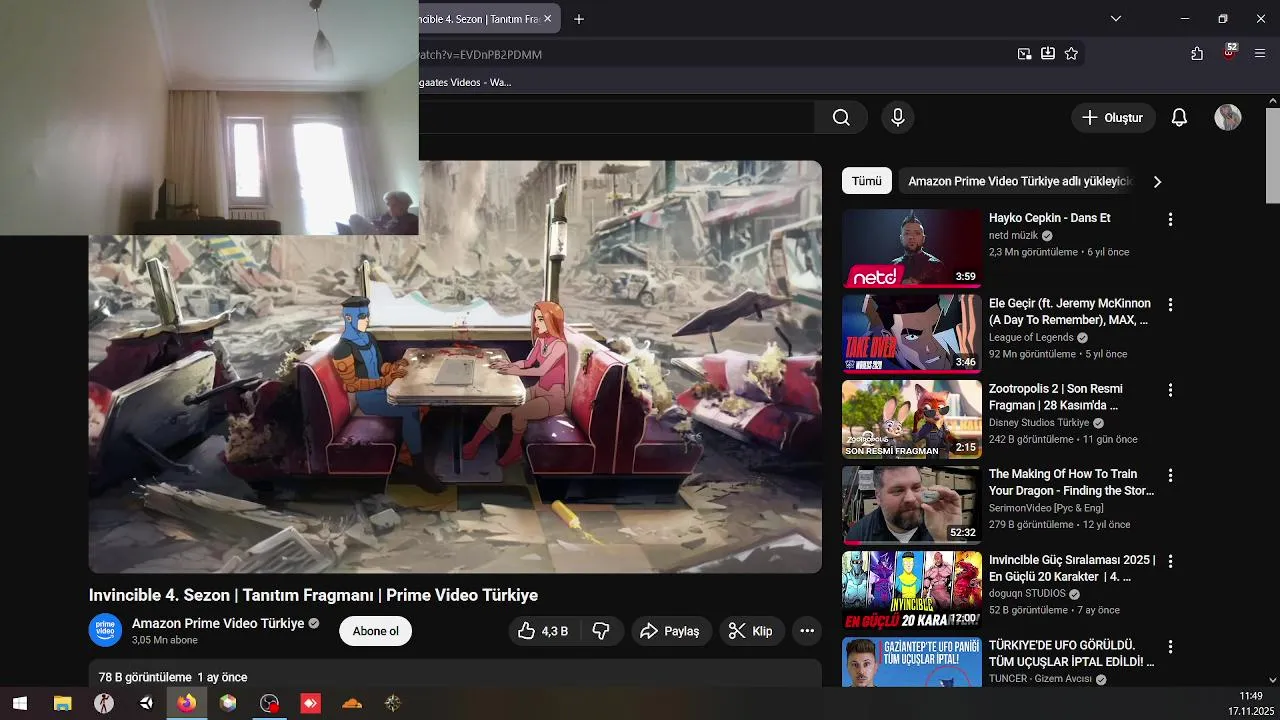Image resolution: width=1280 pixels, height=720 pixels.
Task: Open the list all tabs dropdown arrow
Action: click(x=1116, y=19)
